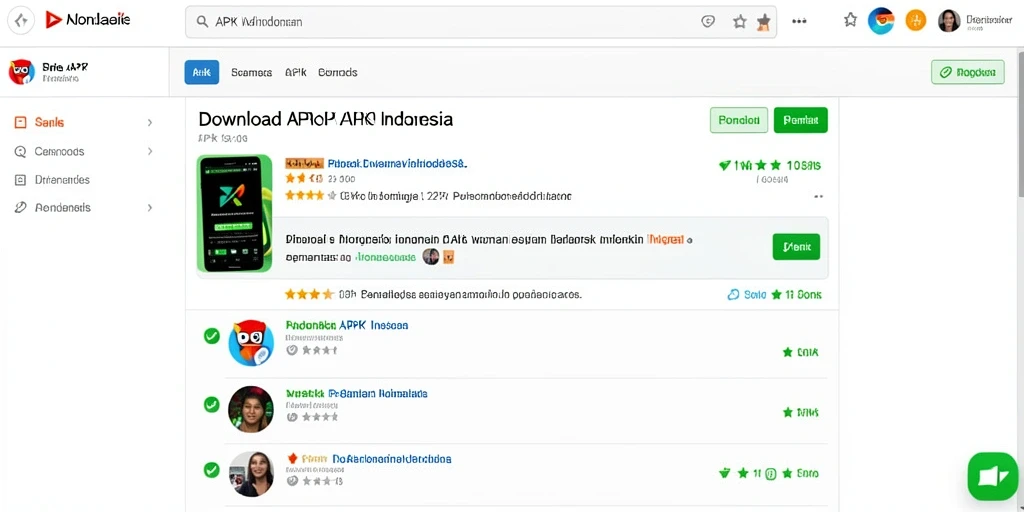Click the green link text under promo banner

385,257
